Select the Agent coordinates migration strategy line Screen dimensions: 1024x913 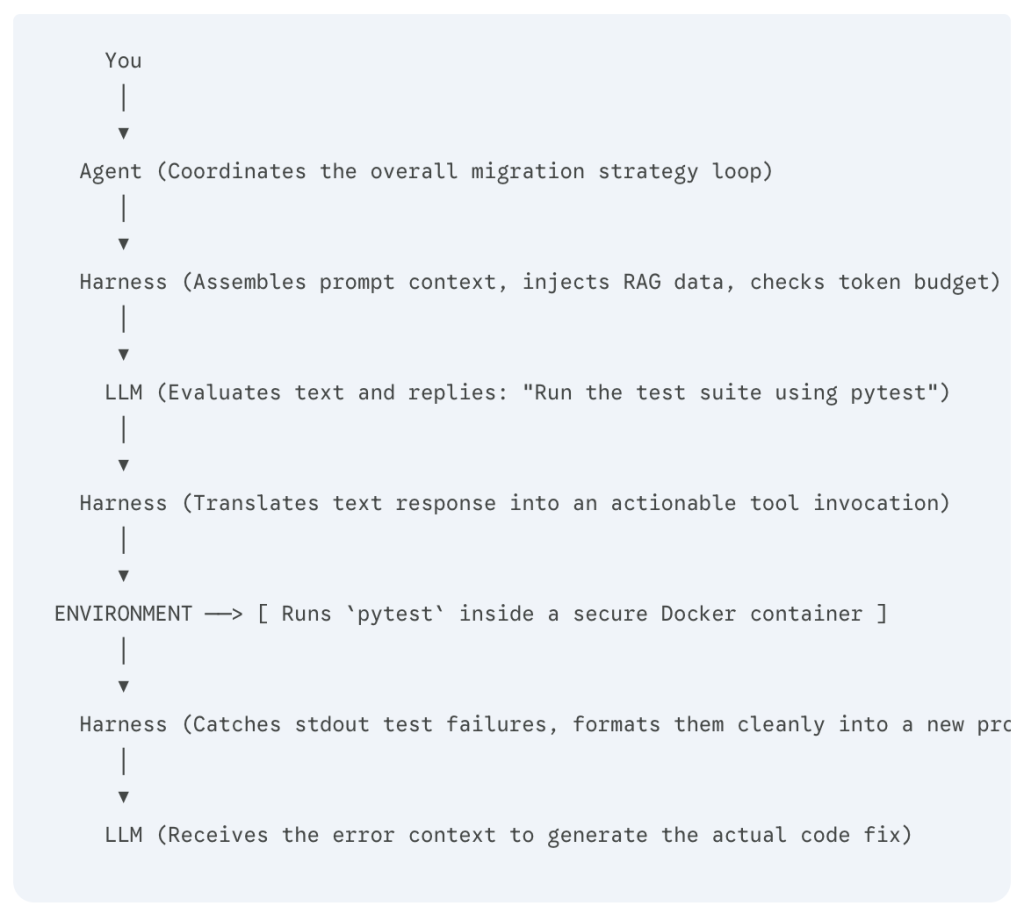426,172
